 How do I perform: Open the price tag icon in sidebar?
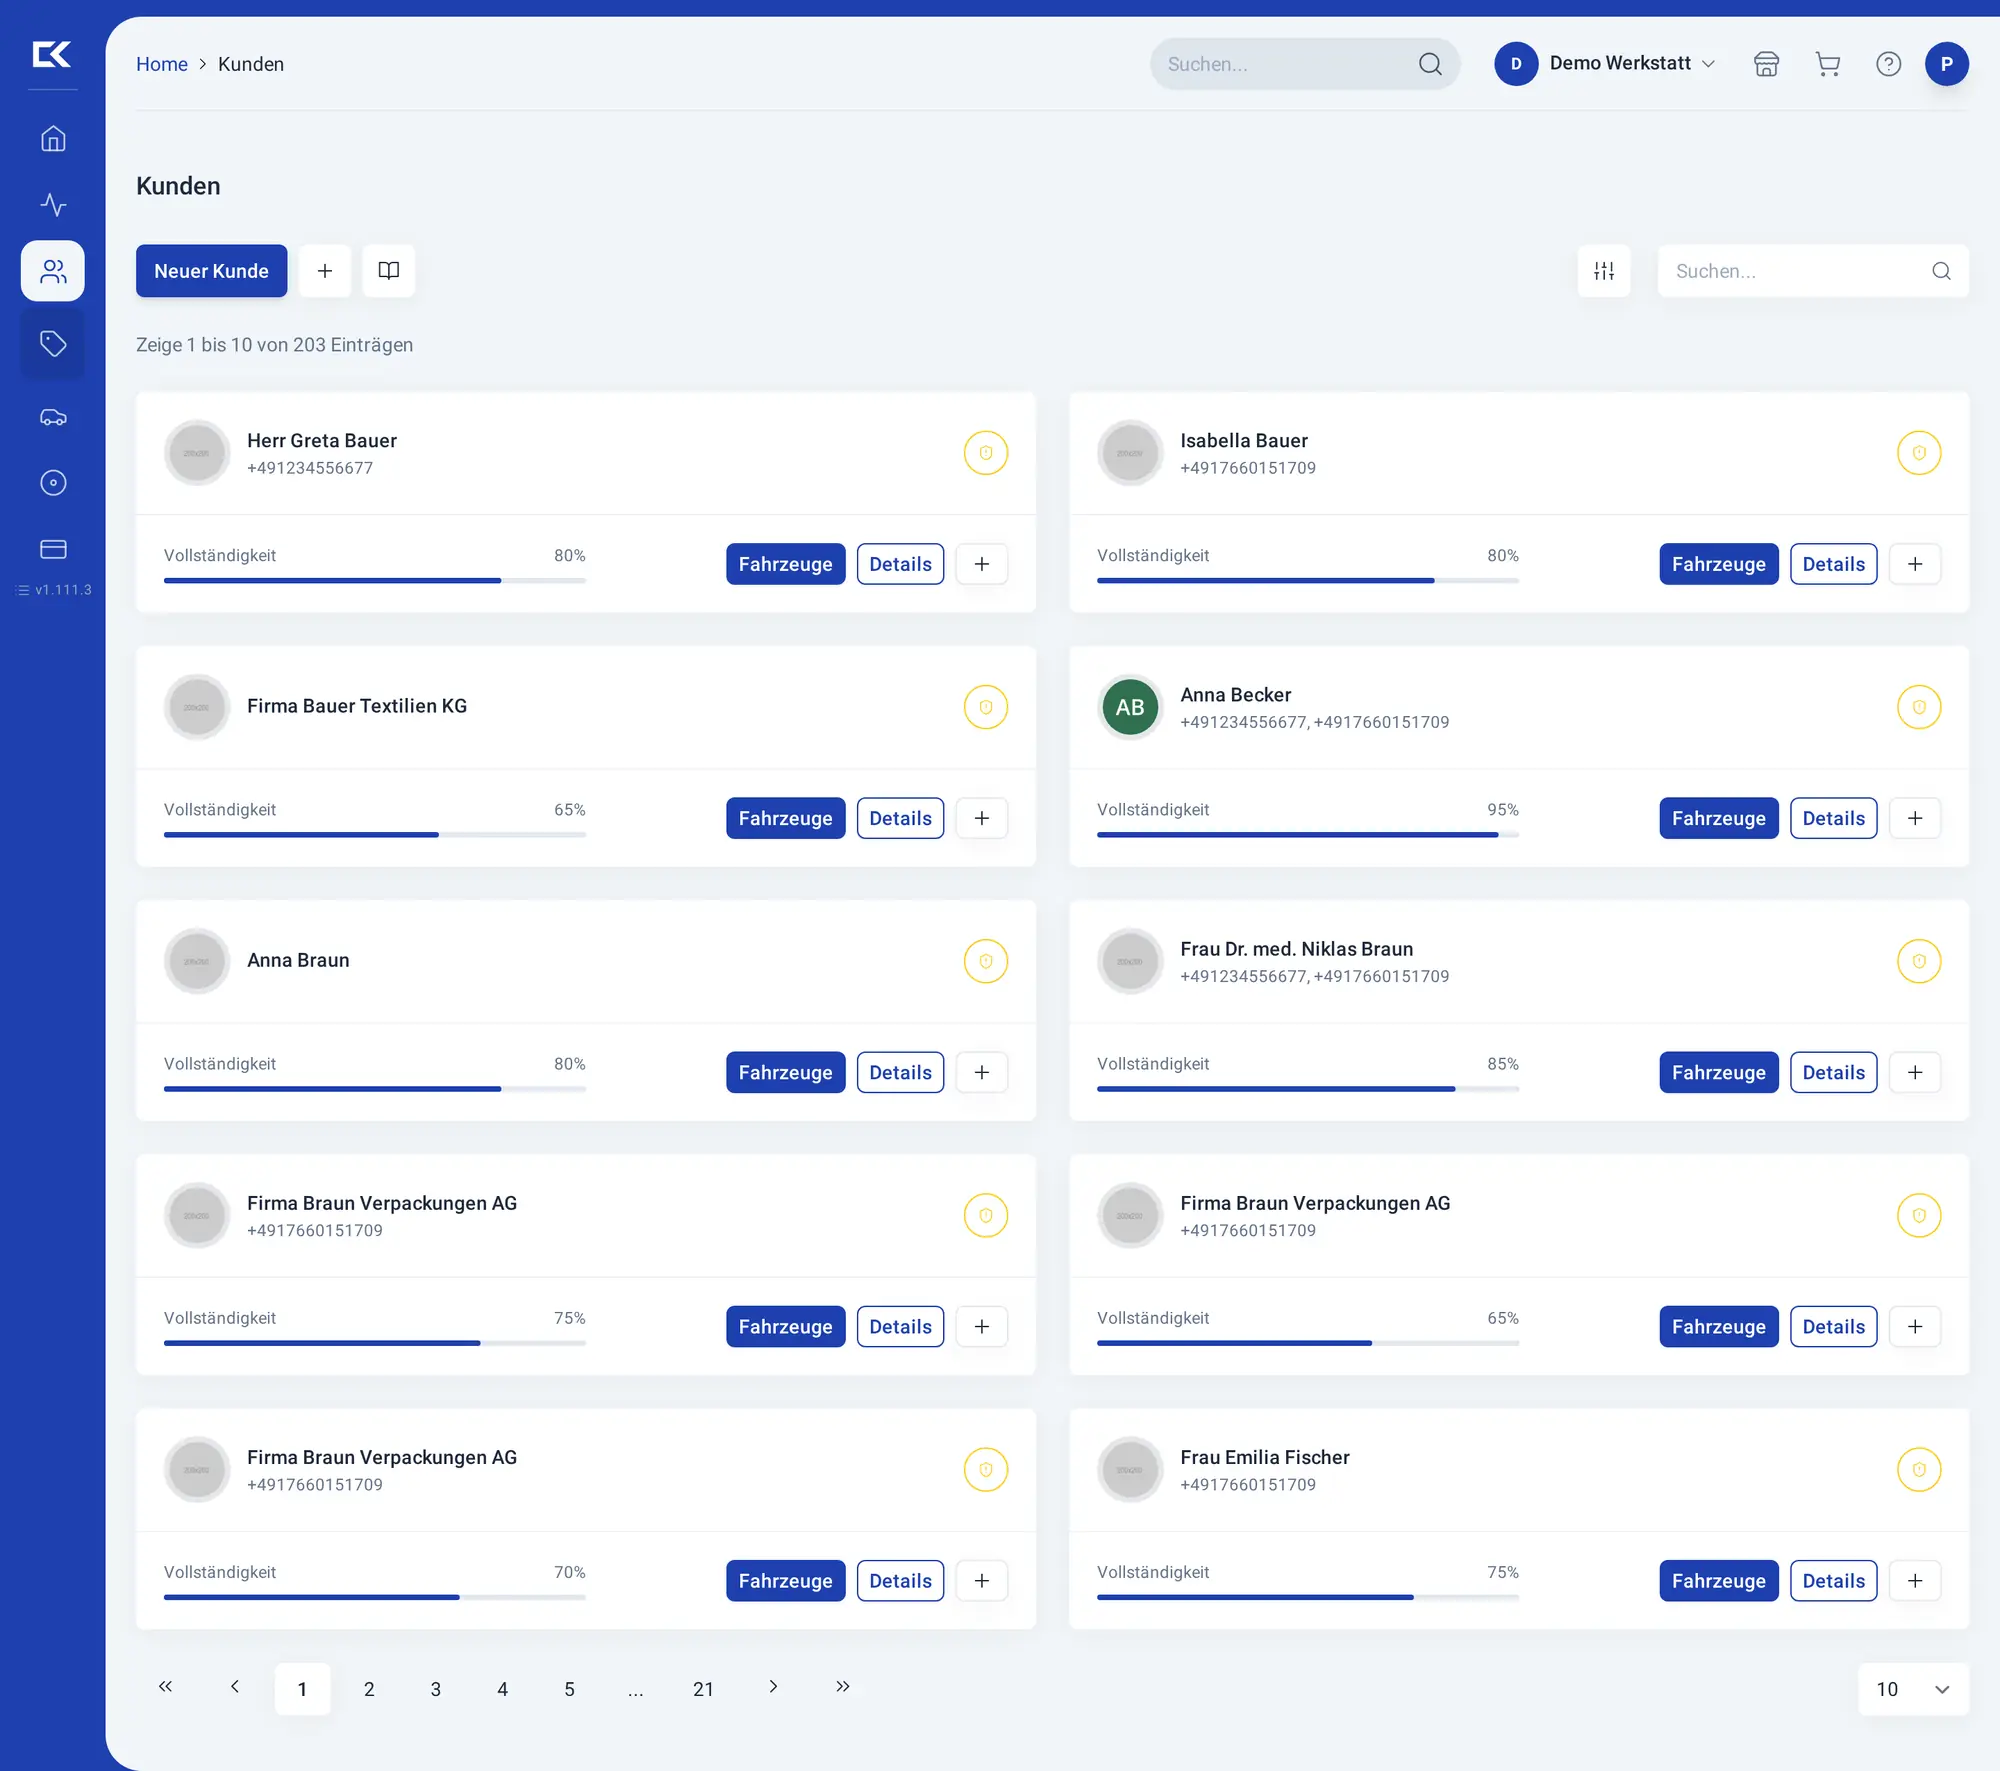point(53,343)
